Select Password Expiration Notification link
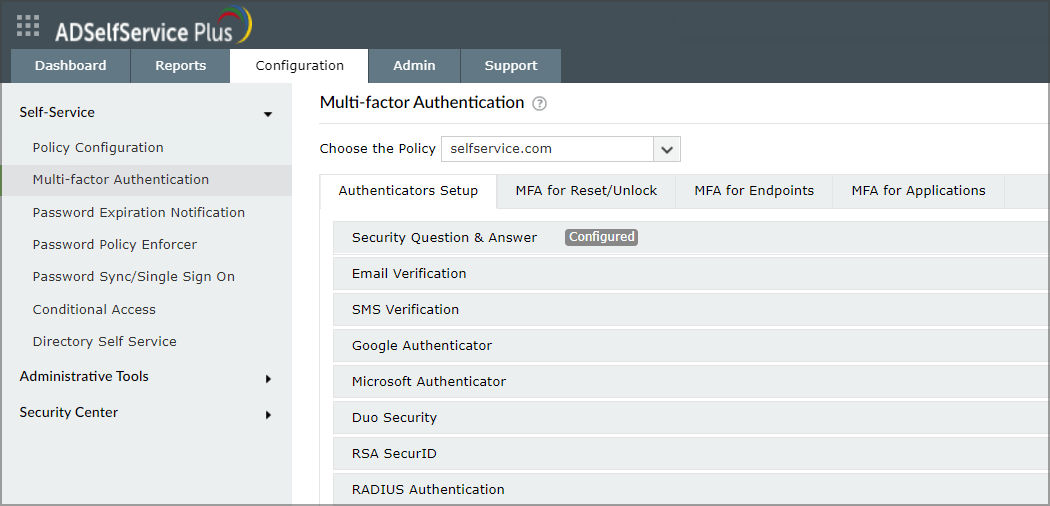1050x506 pixels. 138,213
